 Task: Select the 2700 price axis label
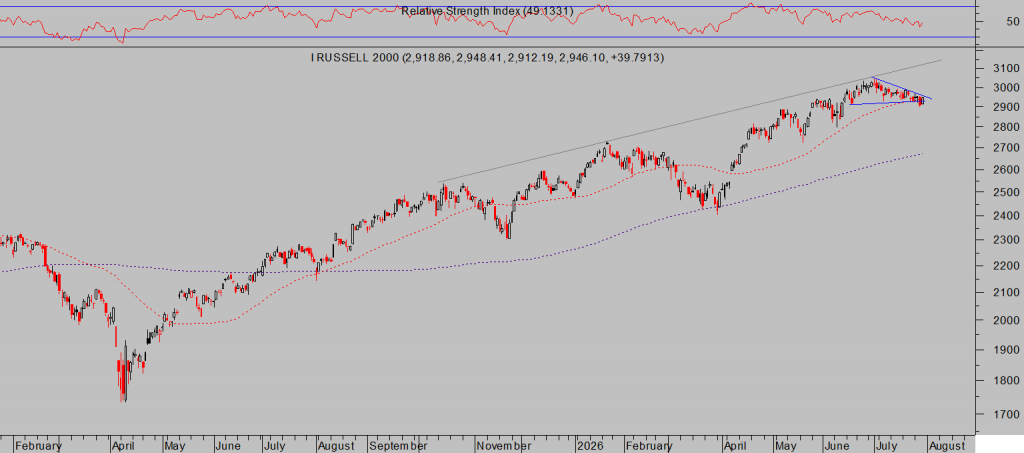[1006, 148]
